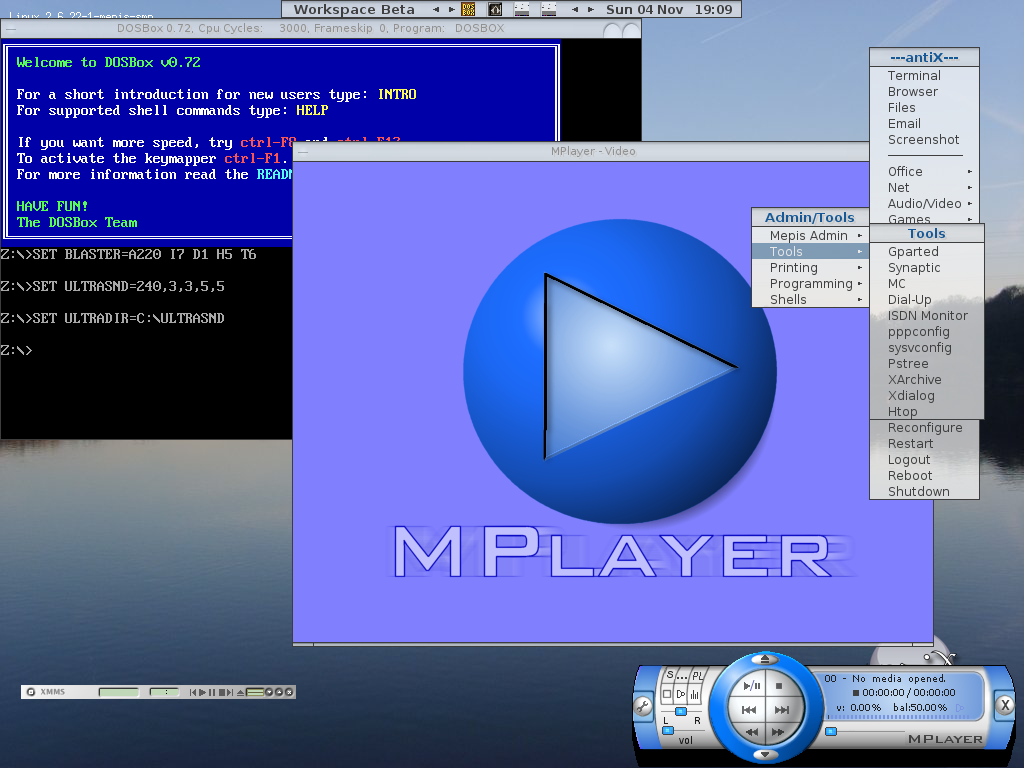Click XMMS stop button
Viewport: 1024px width, 768px height.
tap(221, 692)
